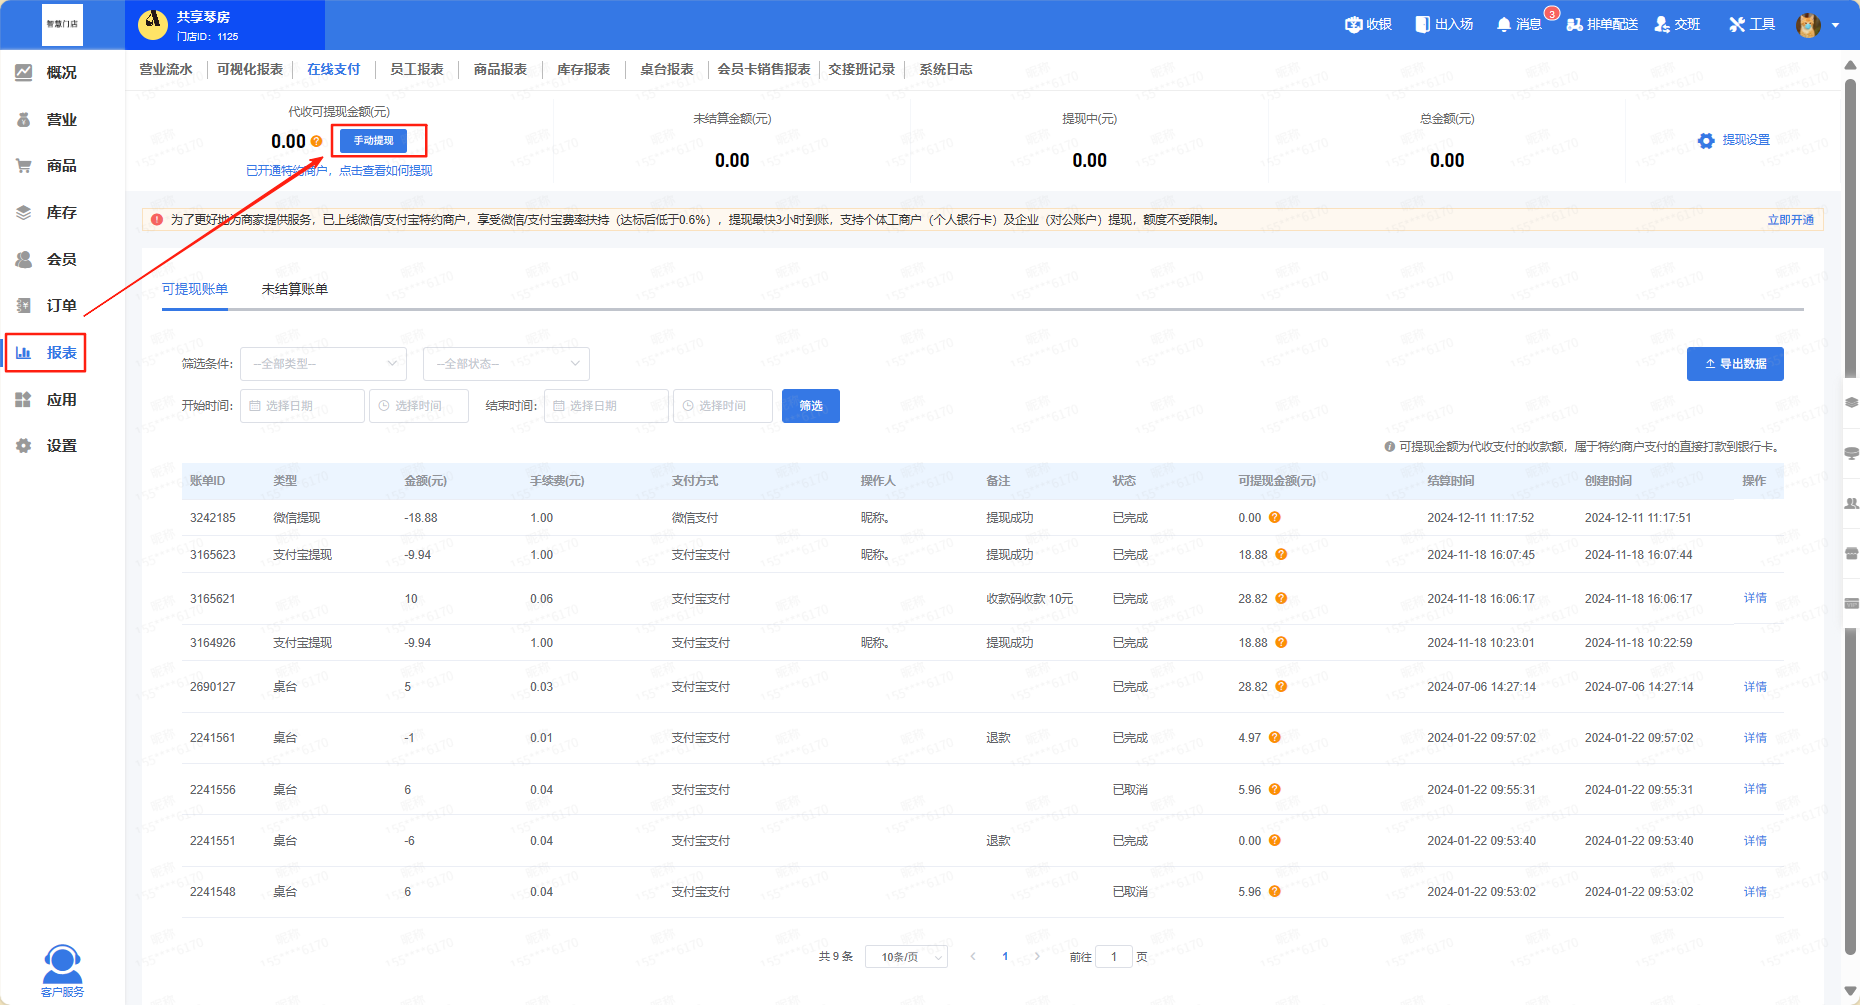This screenshot has height=1005, width=1860.
Task: Open the 订单 orders sidebar item
Action: coord(47,306)
